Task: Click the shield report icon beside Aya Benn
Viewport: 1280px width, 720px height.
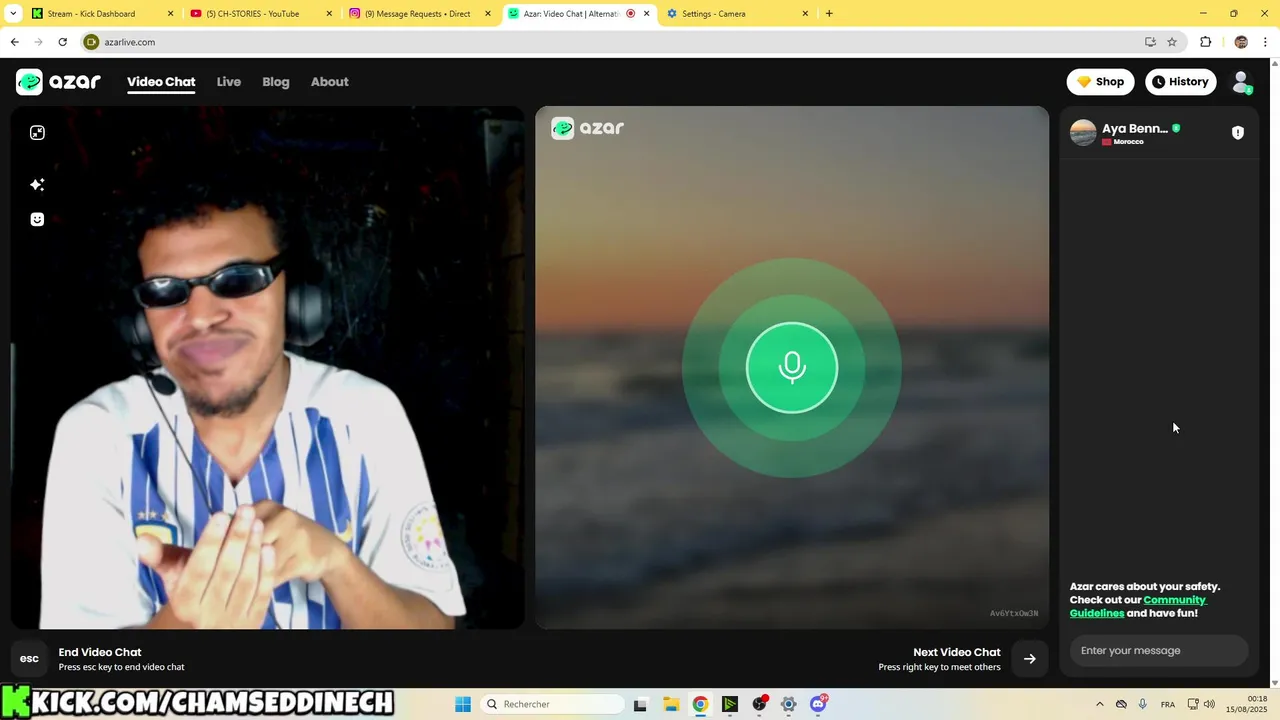Action: [x=1237, y=133]
